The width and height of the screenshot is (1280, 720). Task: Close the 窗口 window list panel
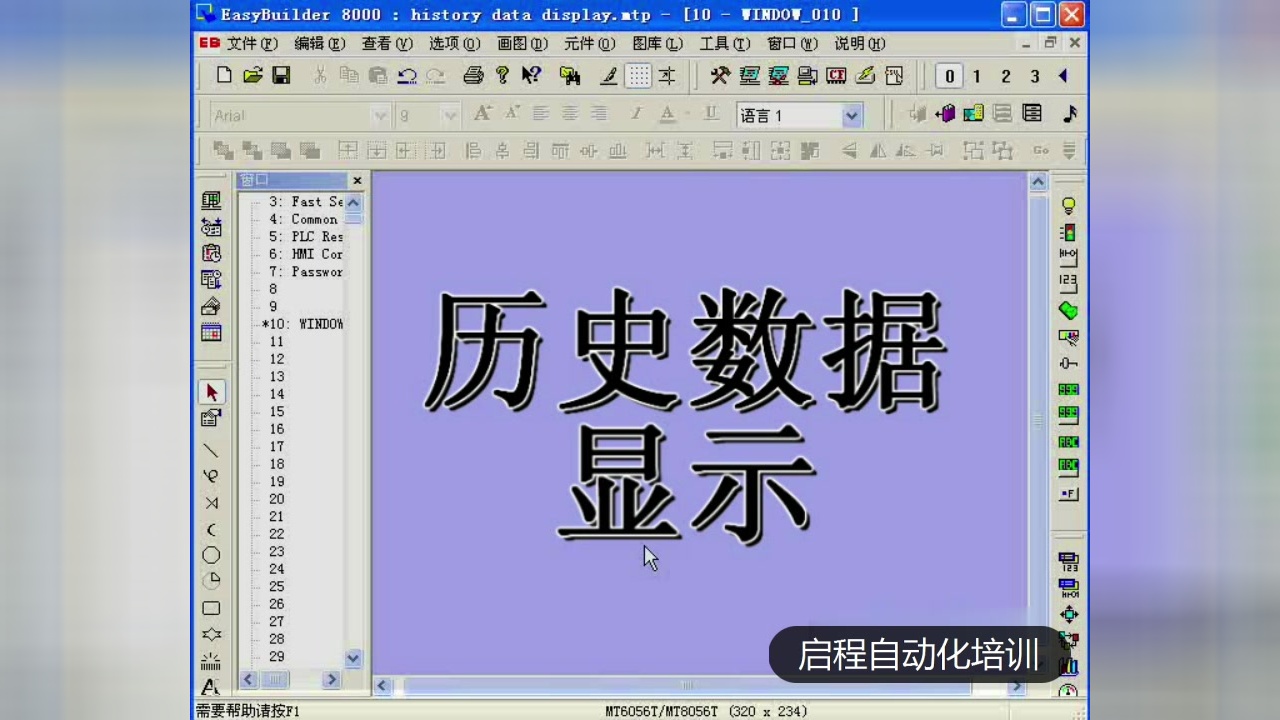click(357, 180)
